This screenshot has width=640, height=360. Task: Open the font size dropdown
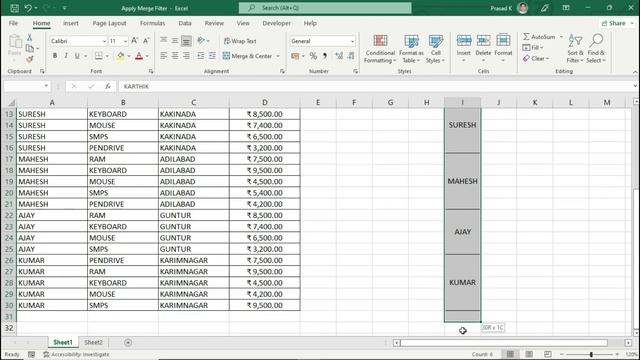coord(125,41)
